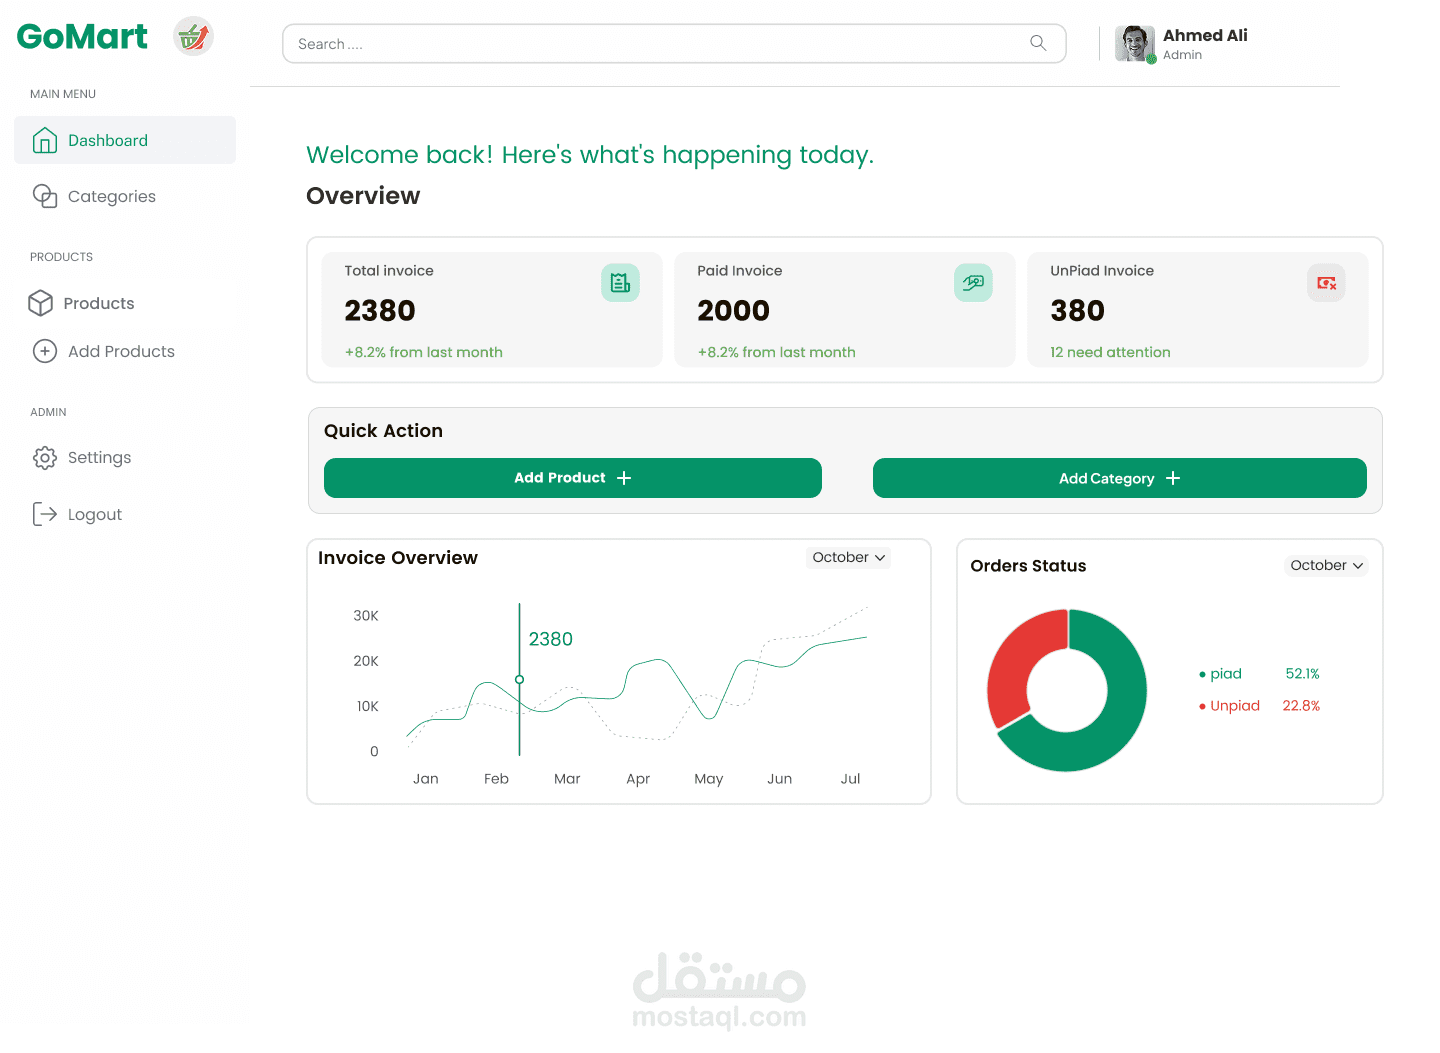Click the chart marker point at 2380

tap(519, 679)
